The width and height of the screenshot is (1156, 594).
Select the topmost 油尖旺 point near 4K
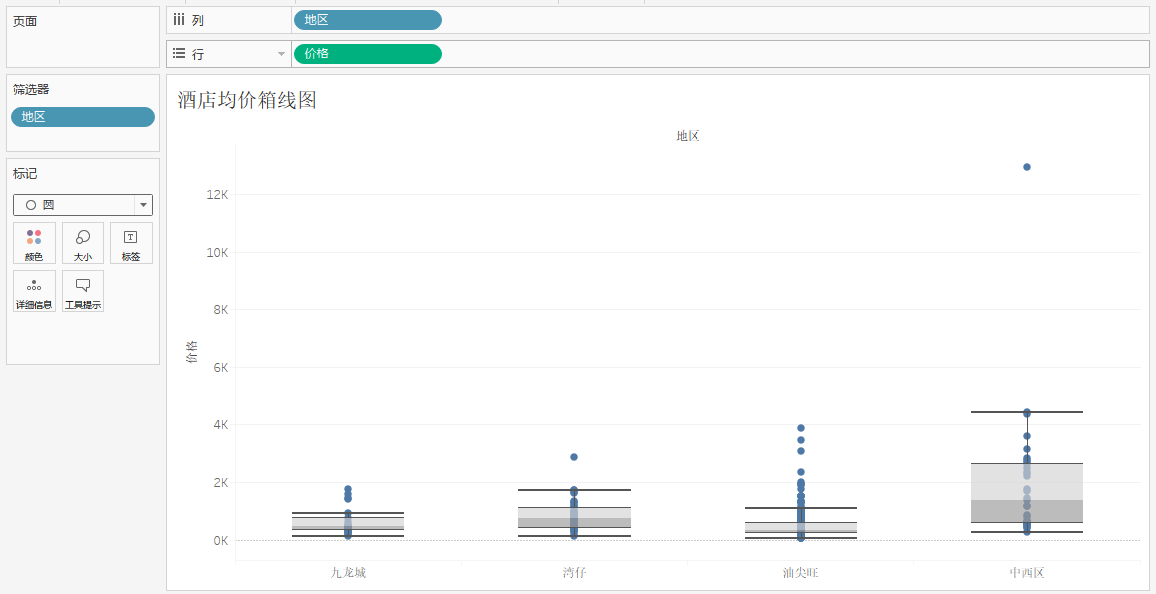pyautogui.click(x=801, y=428)
